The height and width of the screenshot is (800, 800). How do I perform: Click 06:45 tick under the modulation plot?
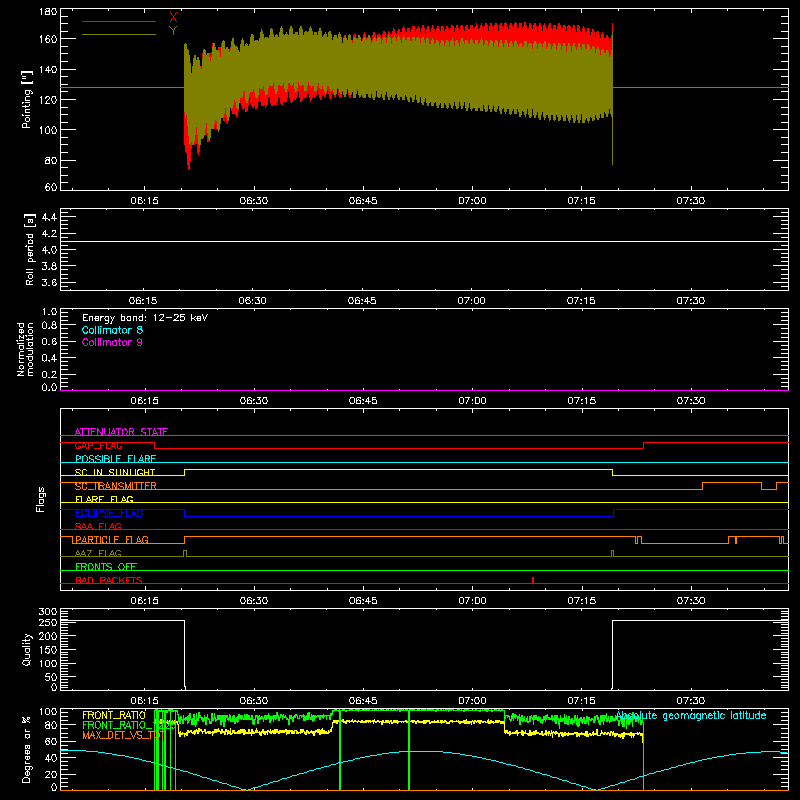coord(363,401)
